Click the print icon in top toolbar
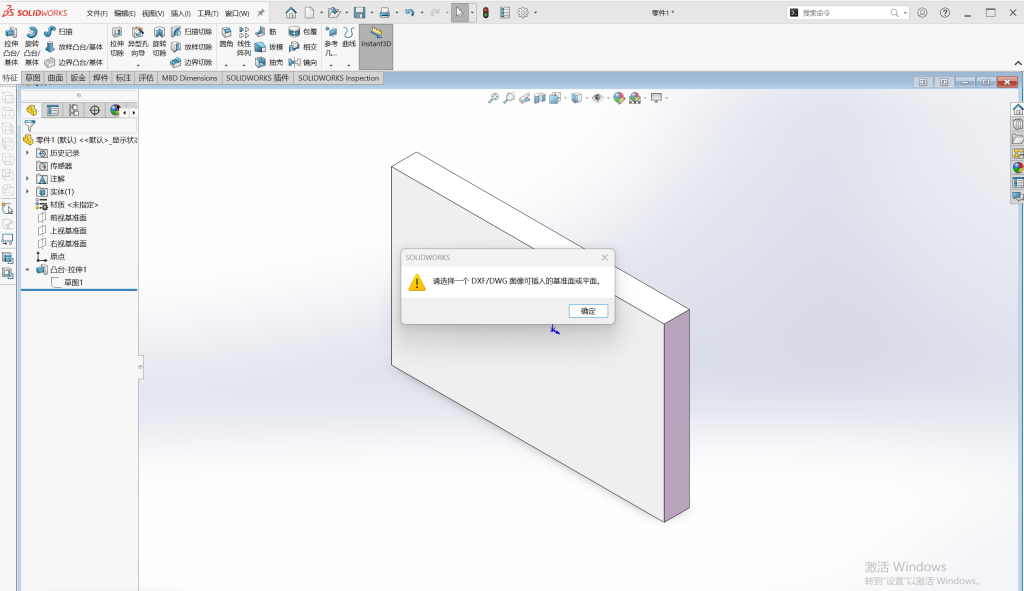1024x591 pixels. click(x=385, y=12)
